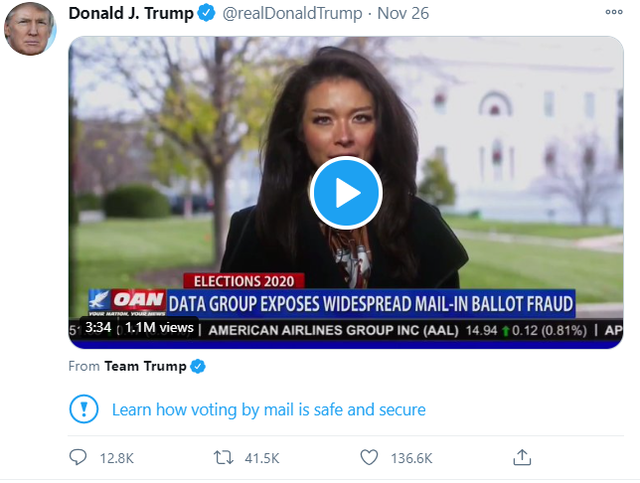Click the reply speech bubble icon

[x=79, y=457]
